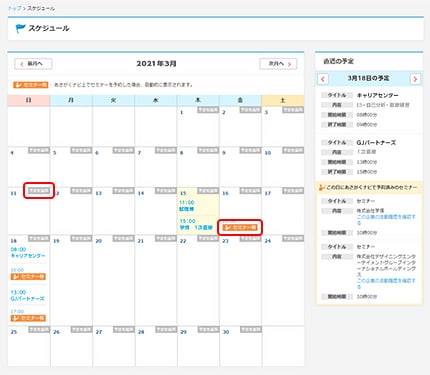
Task: Click gray add-schedule button on day 1
Action: (x=208, y=110)
